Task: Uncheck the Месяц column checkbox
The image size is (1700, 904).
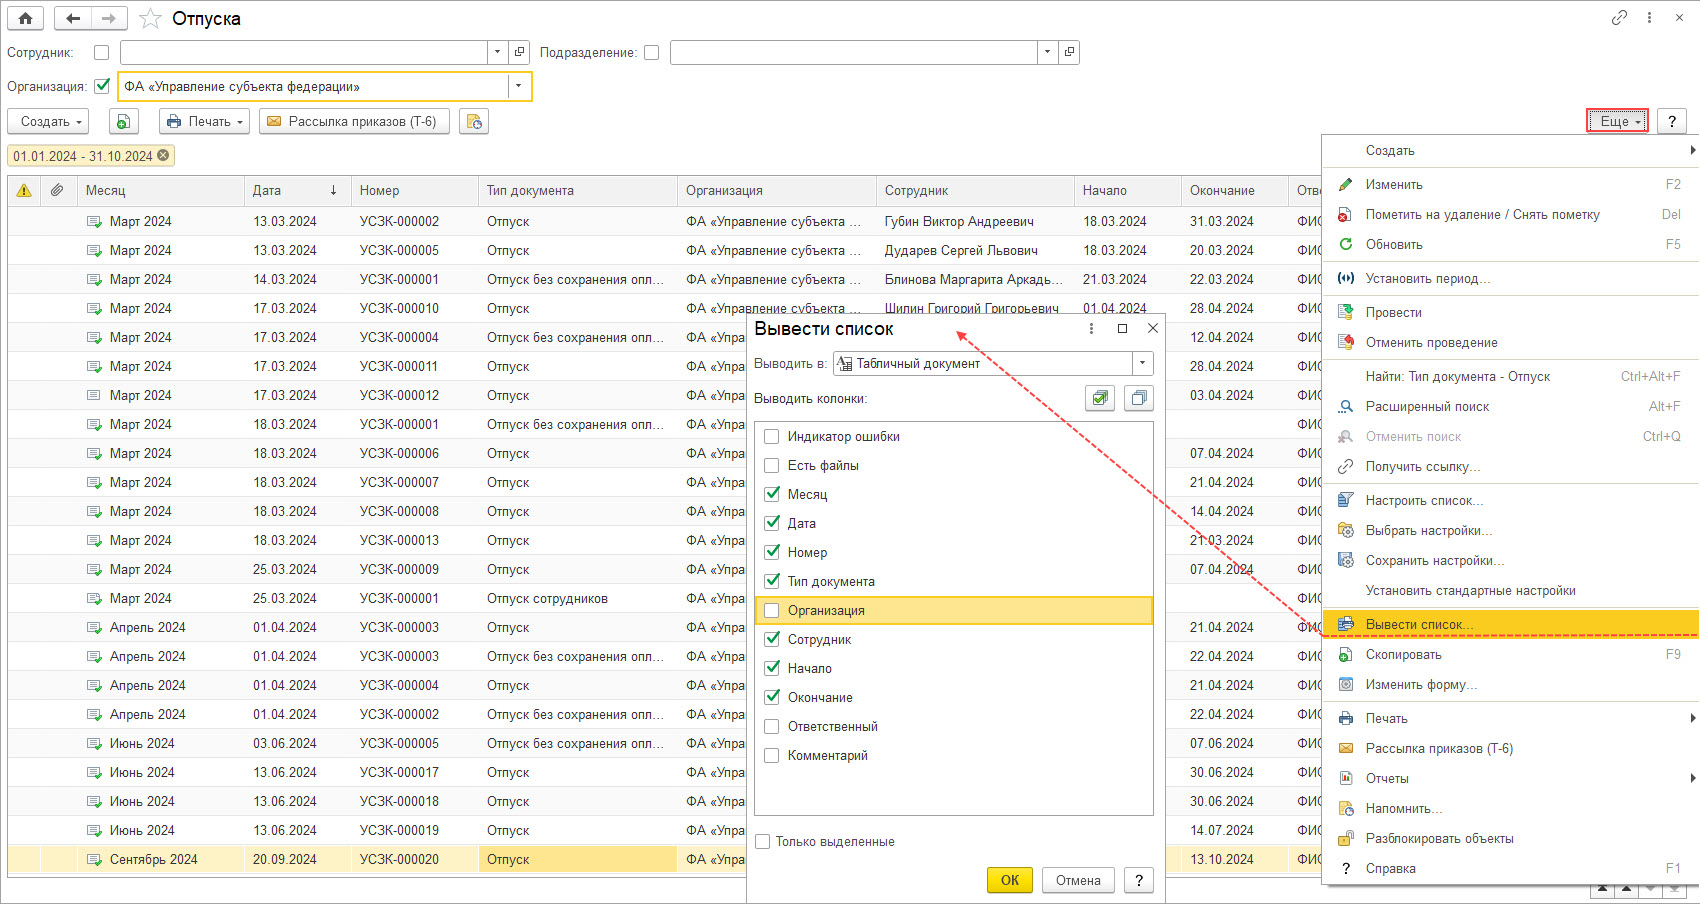Action: coord(772,495)
